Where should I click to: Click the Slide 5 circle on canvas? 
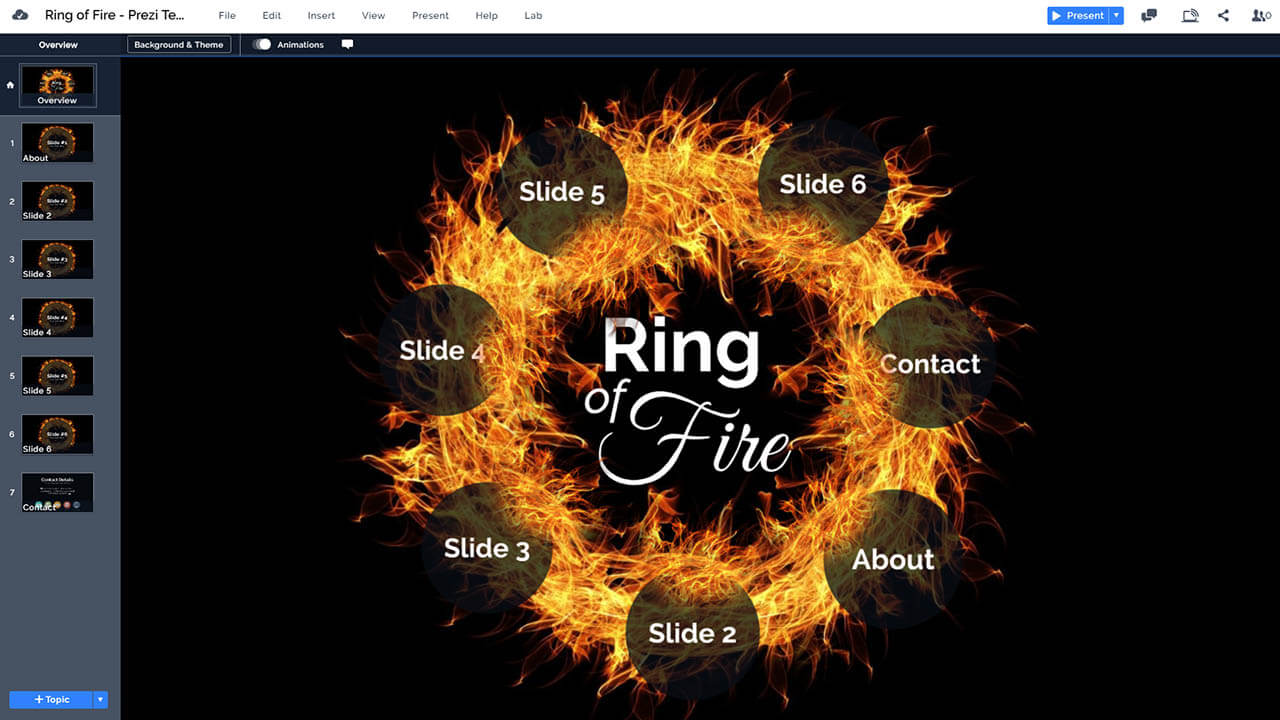coord(562,191)
